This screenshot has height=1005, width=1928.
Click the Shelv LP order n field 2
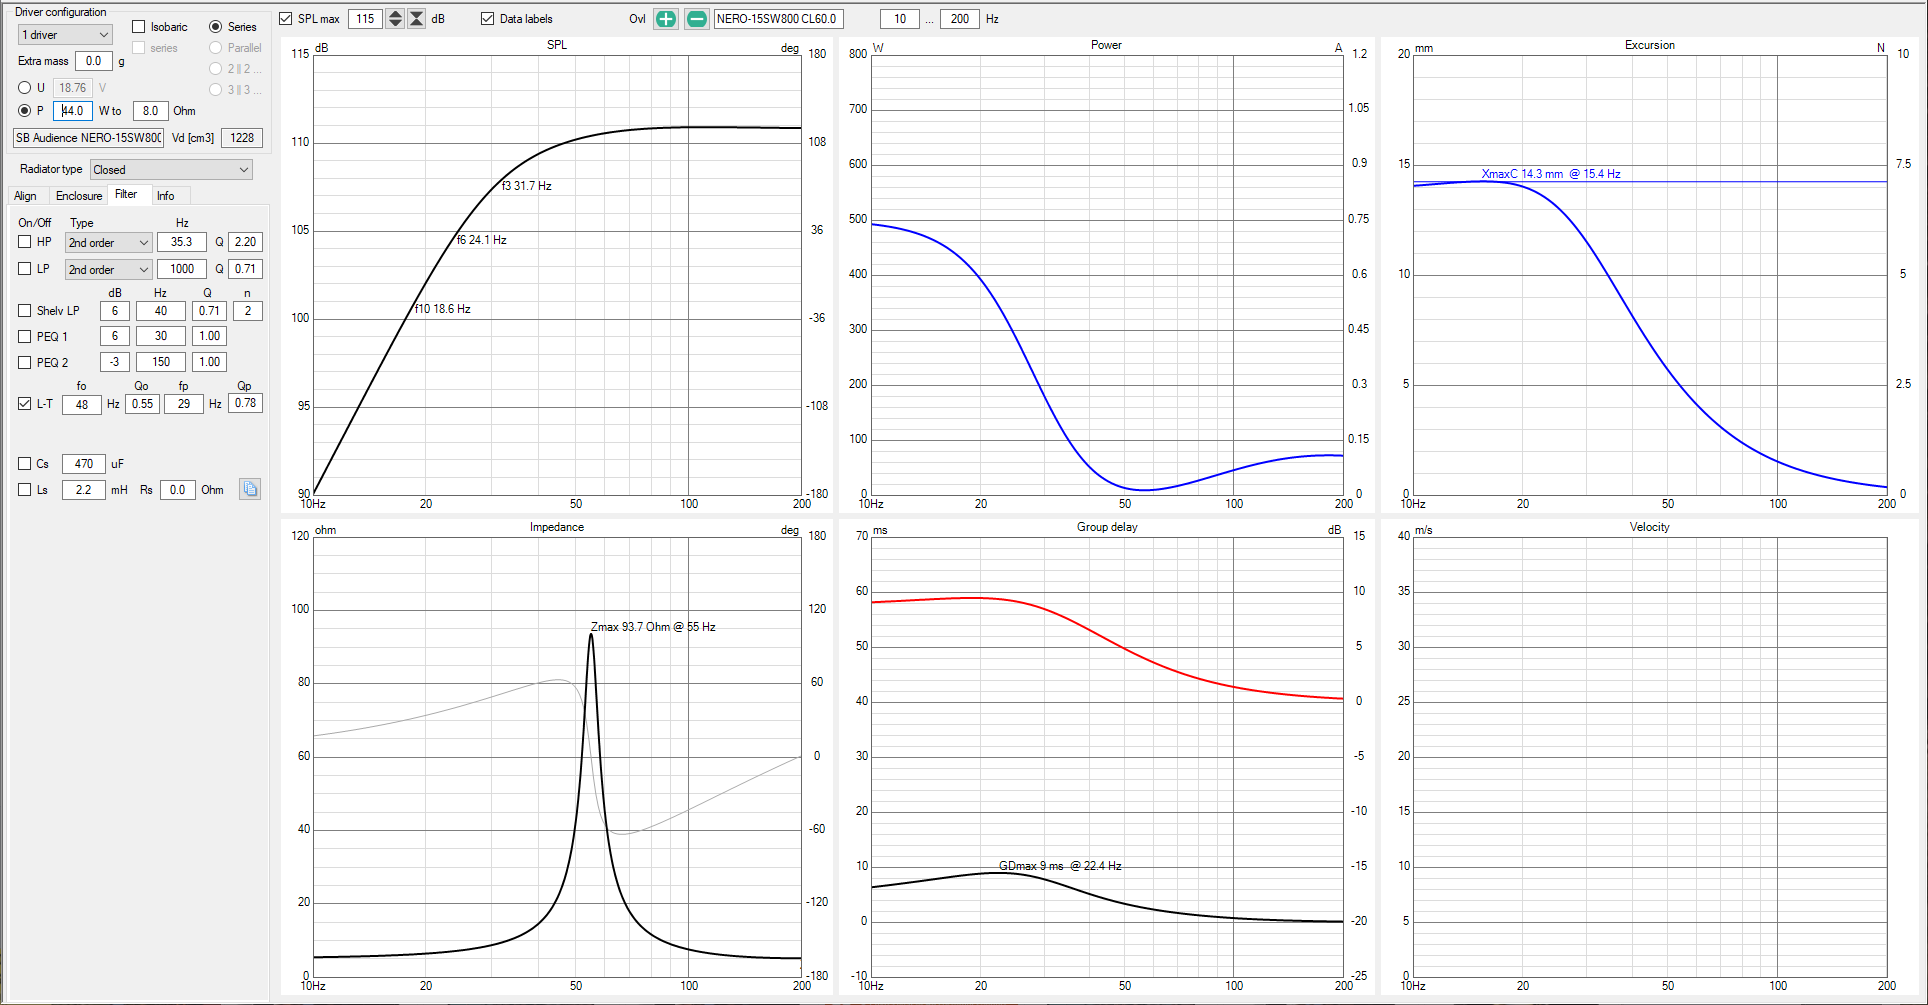coord(248,311)
